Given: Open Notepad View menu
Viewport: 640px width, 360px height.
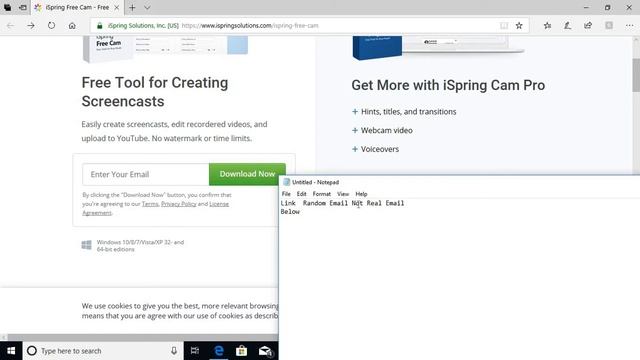Looking at the screenshot, I should point(343,194).
